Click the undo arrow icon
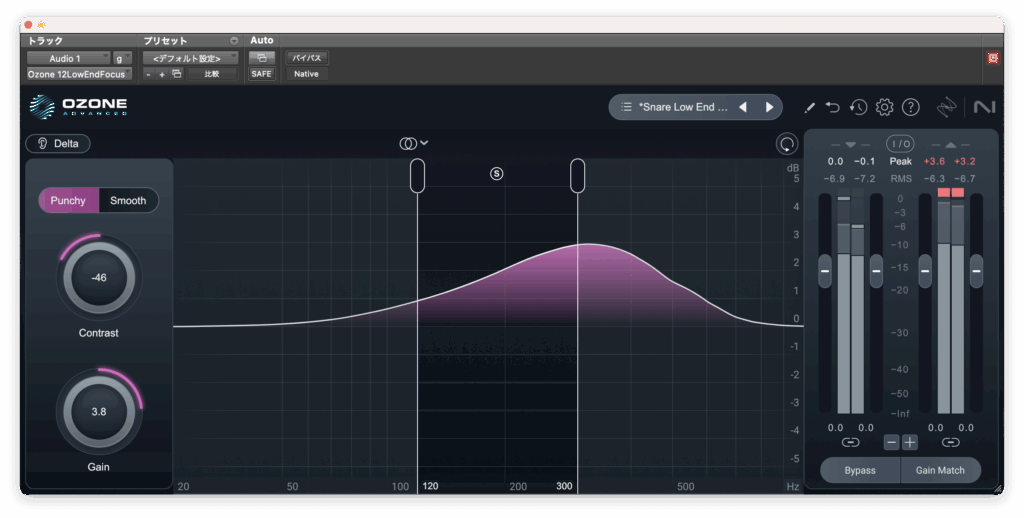 [833, 107]
